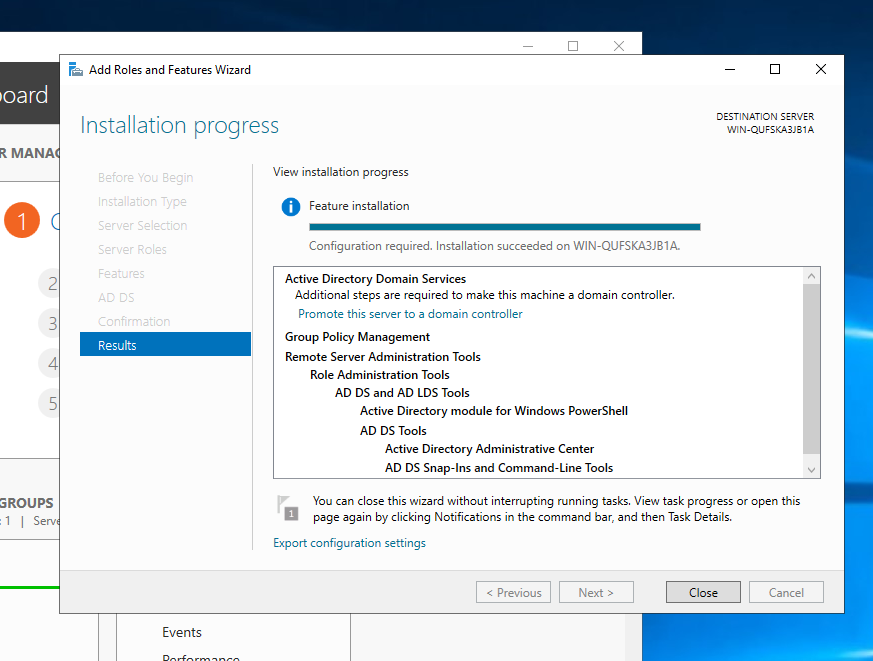Click the Close button in the wizard footer
The height and width of the screenshot is (661, 873).
click(x=703, y=593)
